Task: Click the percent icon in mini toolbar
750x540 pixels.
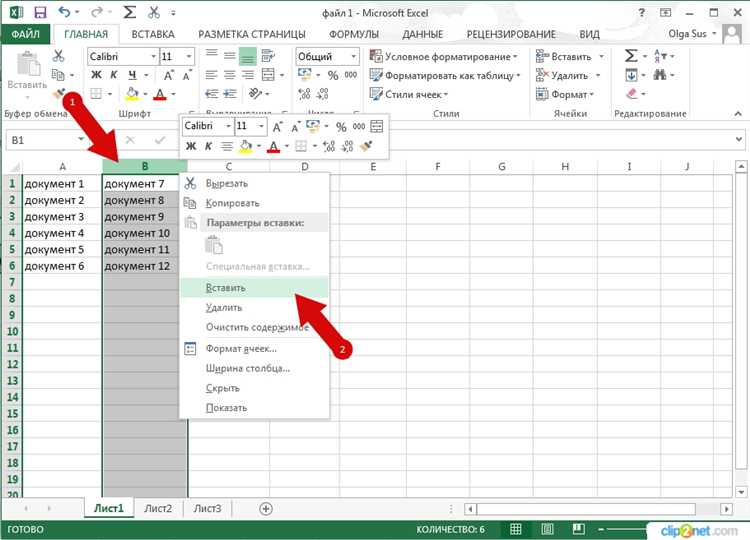Action: [341, 127]
